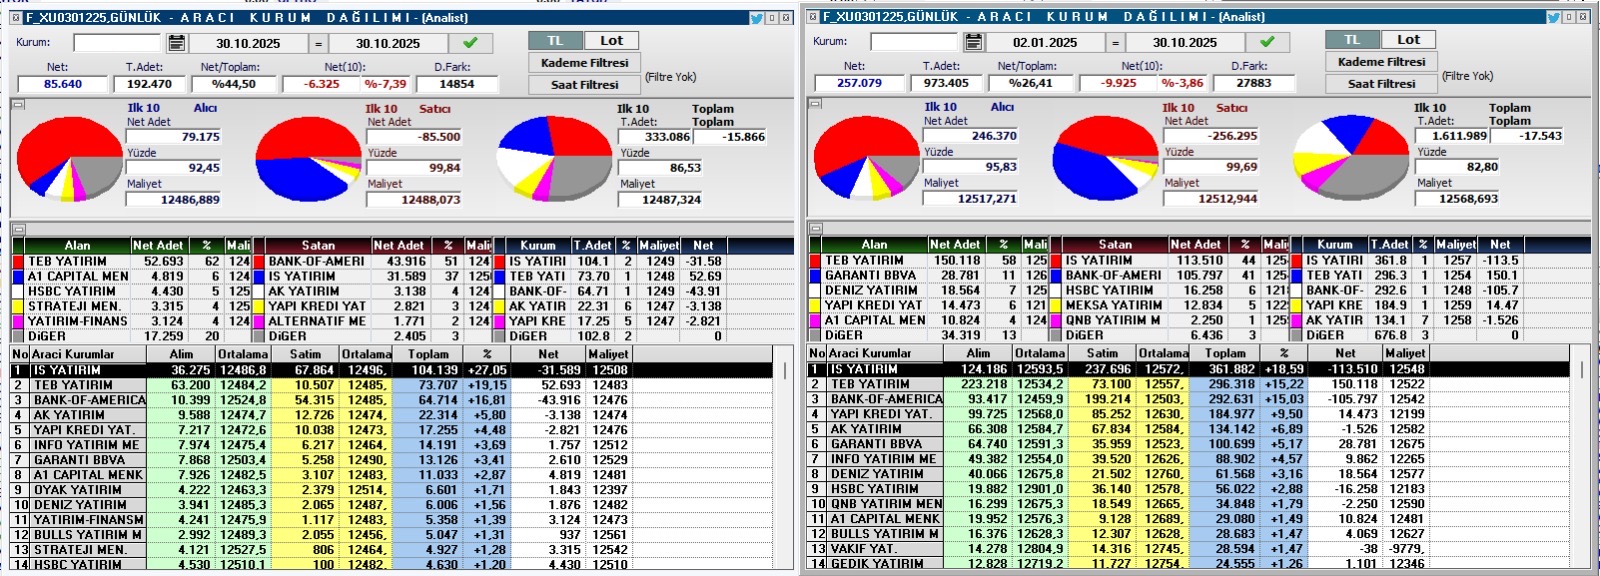Click equals sign between 02.01.2025 and 30.10.2025

pos(1115,42)
